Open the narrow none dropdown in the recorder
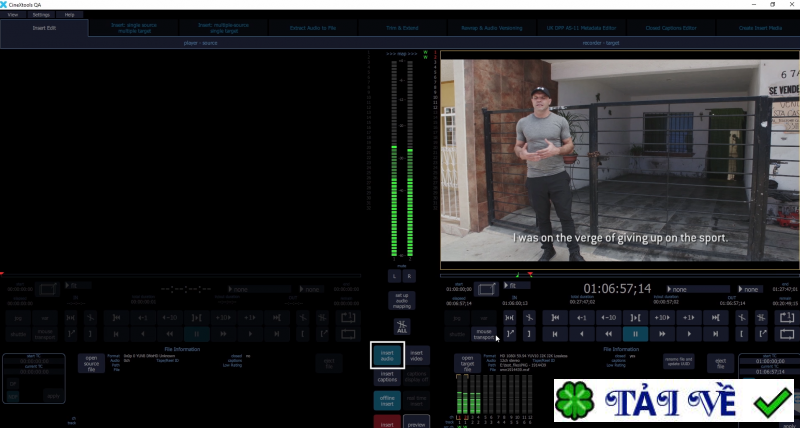The height and width of the screenshot is (428, 800). point(751,289)
